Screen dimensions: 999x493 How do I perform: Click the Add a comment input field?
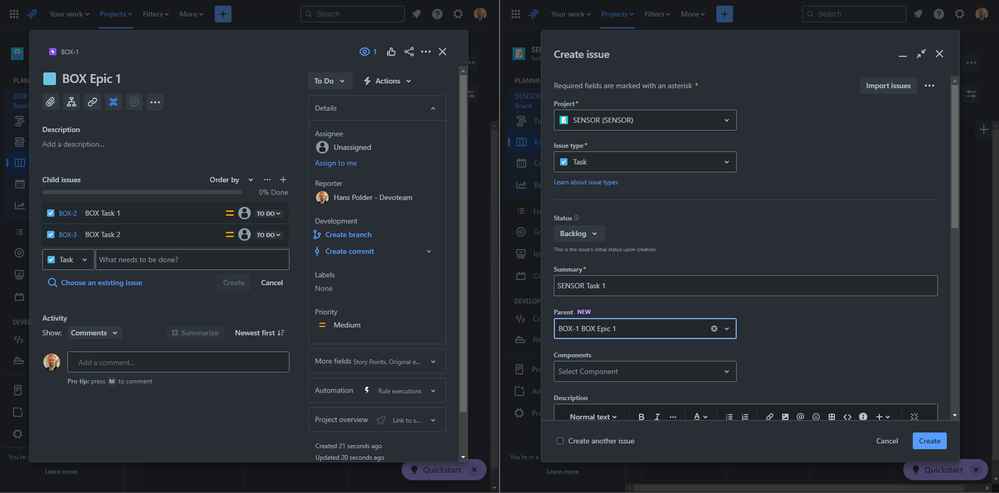click(x=178, y=362)
